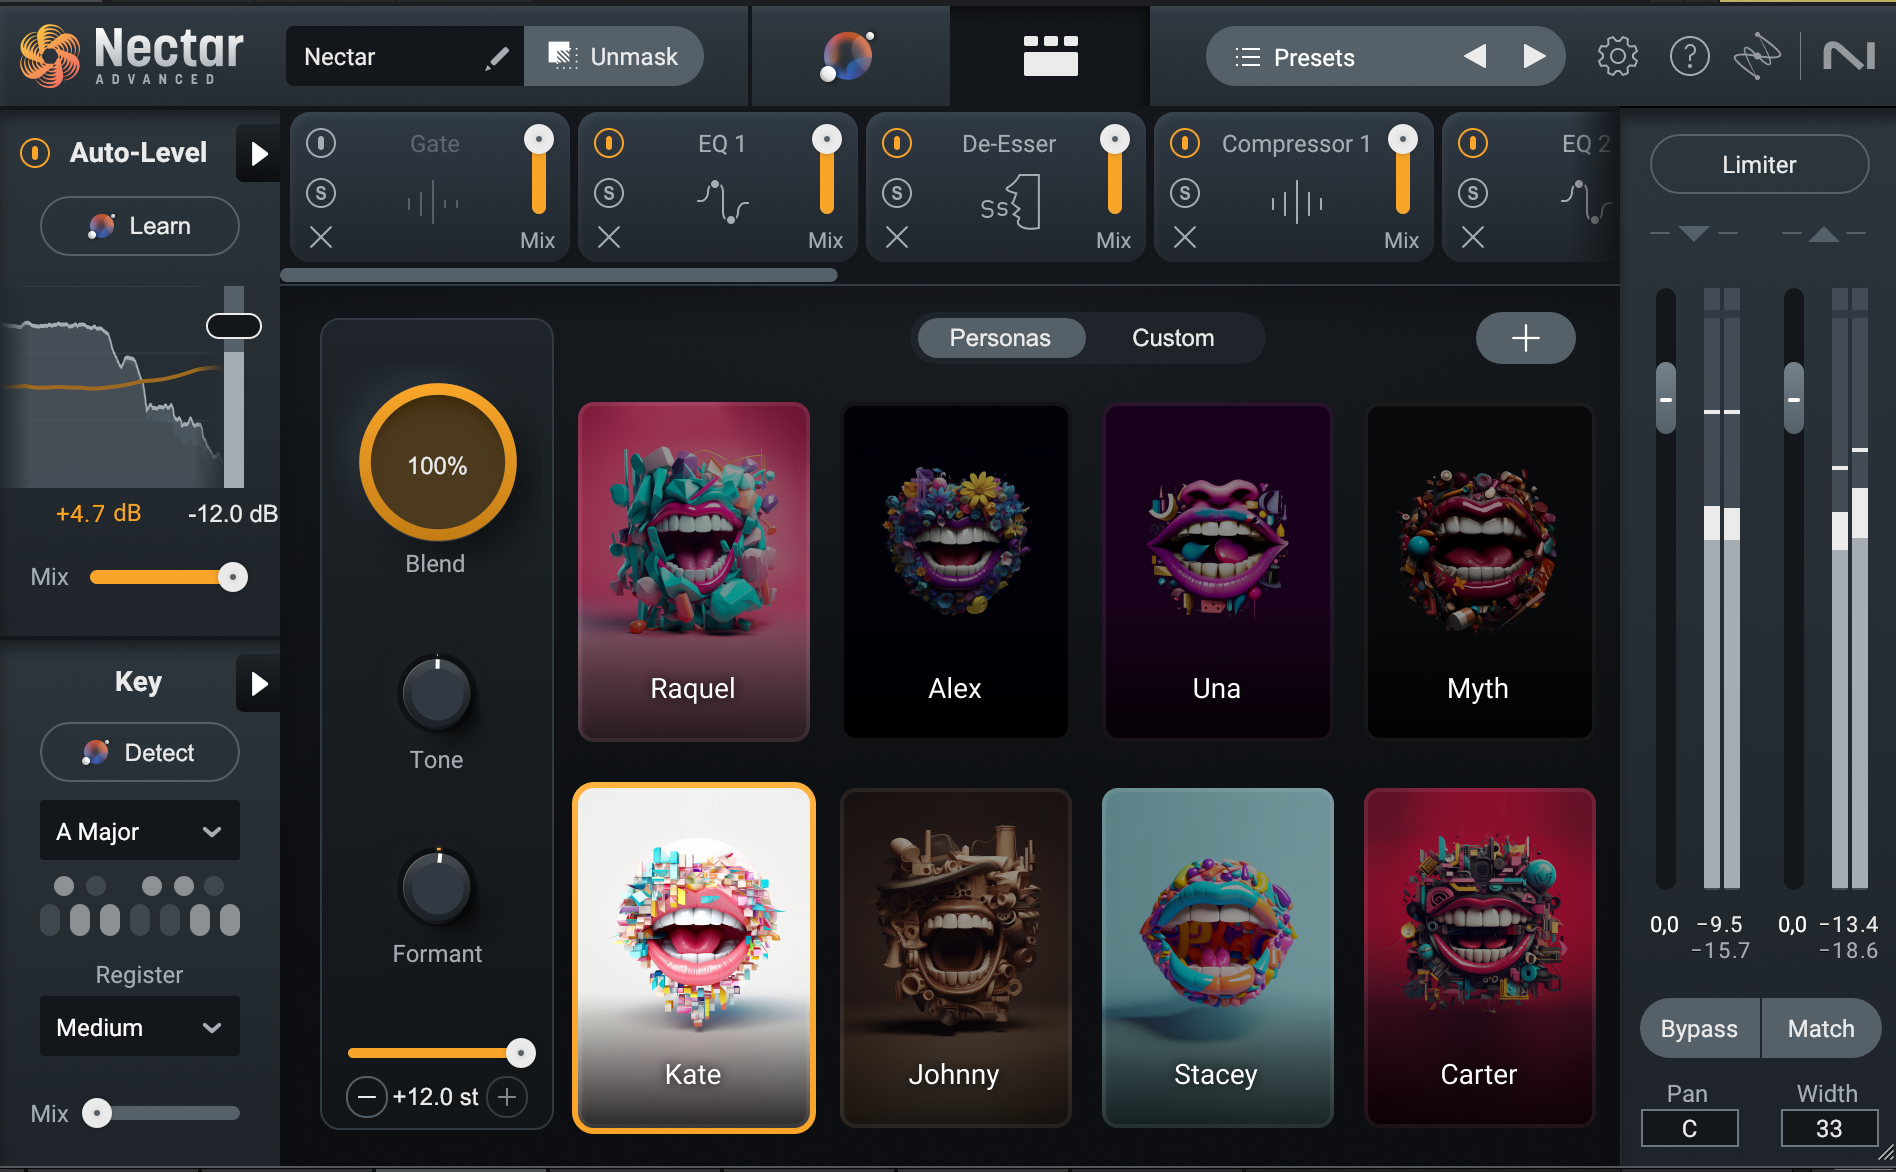
Task: Expand the Key panel arrow
Action: tap(258, 683)
